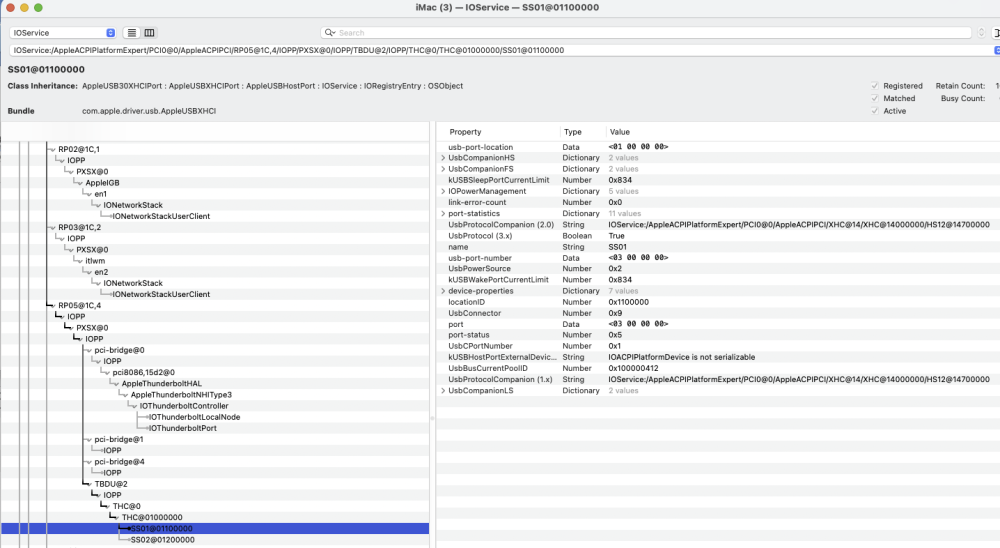Select the IOThunderboltPort item
Viewport: 1000px width, 548px height.
[182, 428]
